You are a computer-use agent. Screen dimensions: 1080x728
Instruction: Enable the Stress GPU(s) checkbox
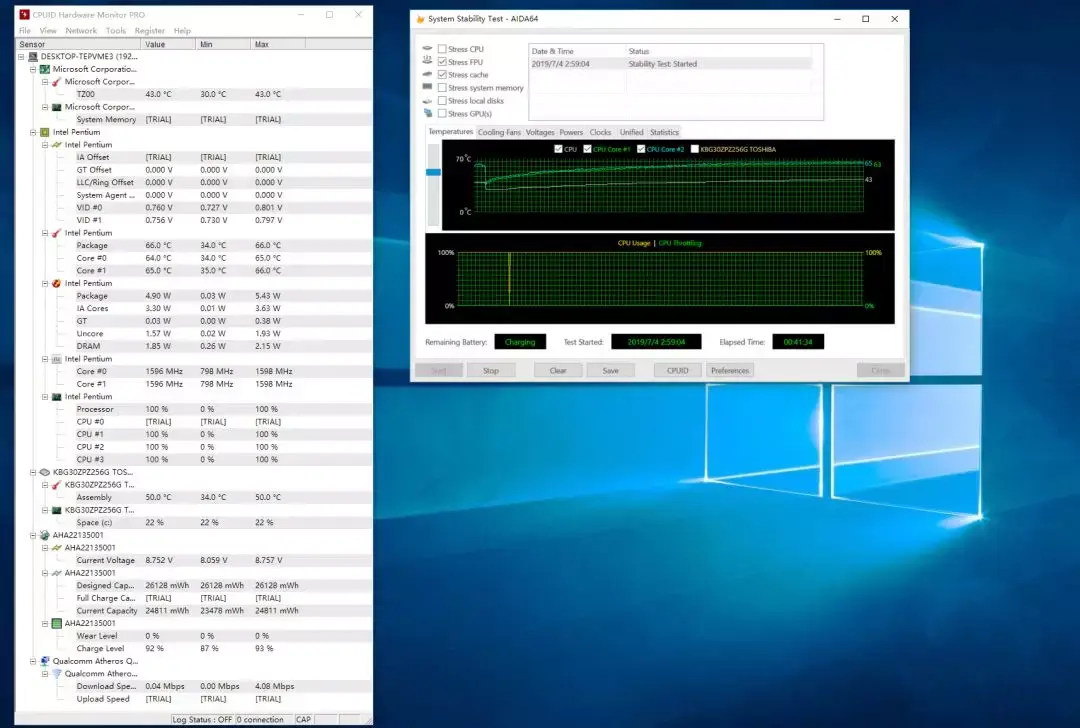[x=442, y=114]
